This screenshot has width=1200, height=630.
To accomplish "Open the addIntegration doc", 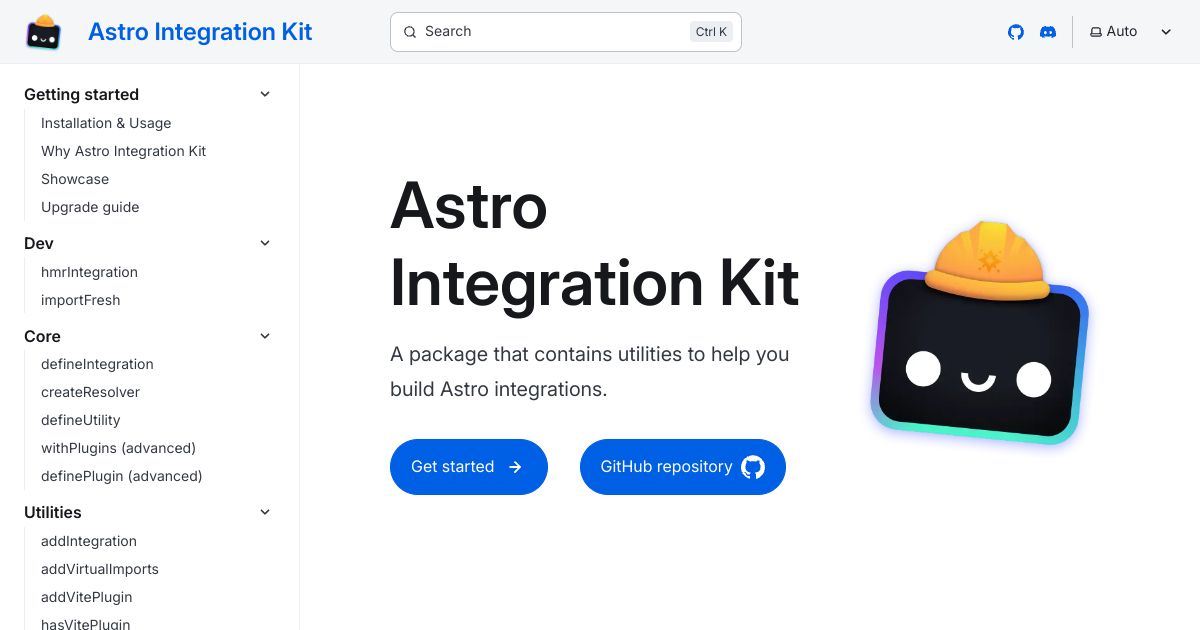I will pyautogui.click(x=89, y=541).
